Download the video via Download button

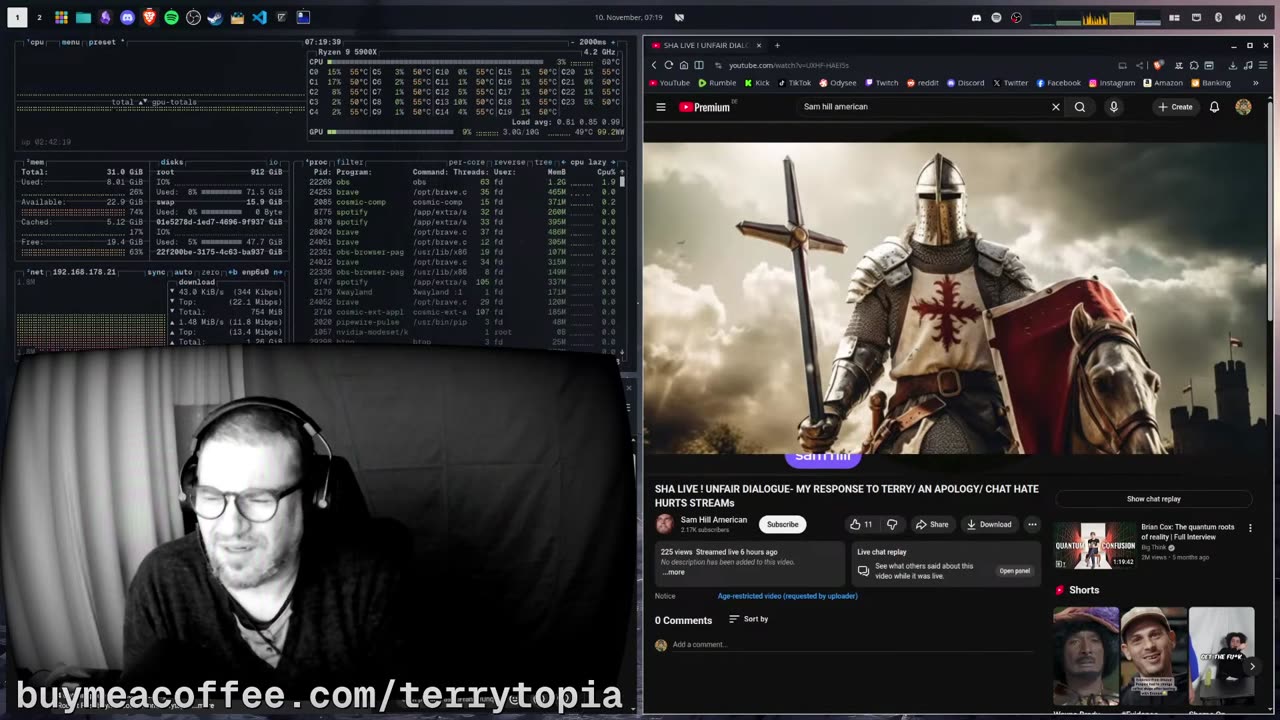click(x=989, y=524)
